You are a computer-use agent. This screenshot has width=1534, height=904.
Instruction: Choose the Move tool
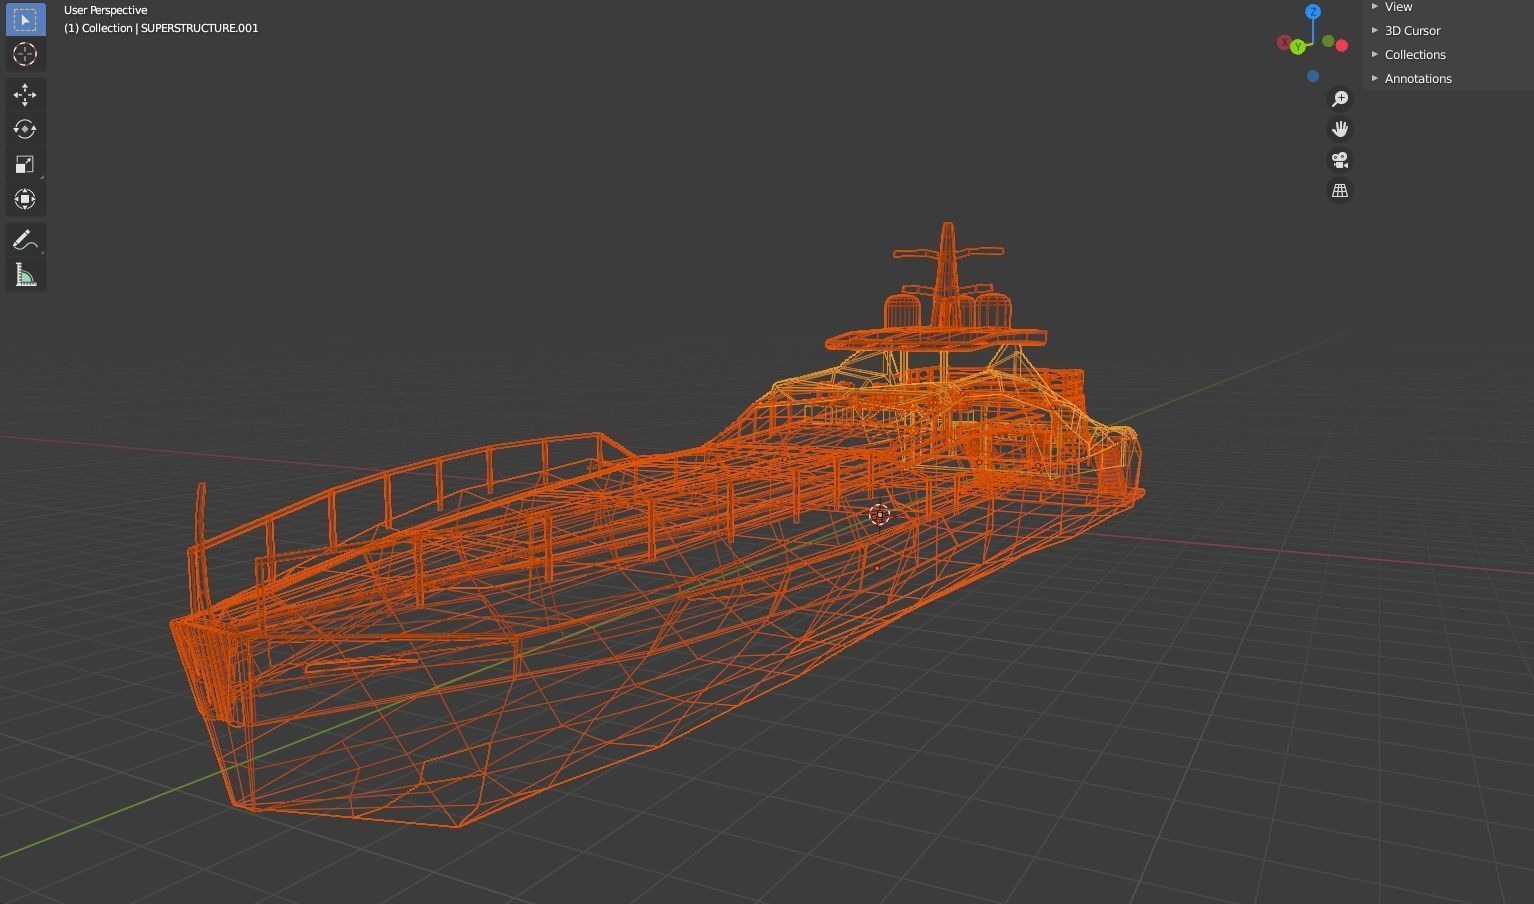tap(25, 95)
